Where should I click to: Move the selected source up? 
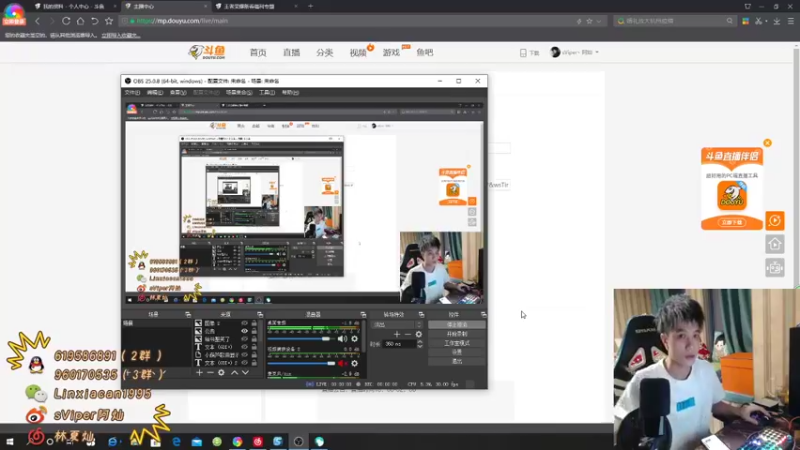point(234,372)
